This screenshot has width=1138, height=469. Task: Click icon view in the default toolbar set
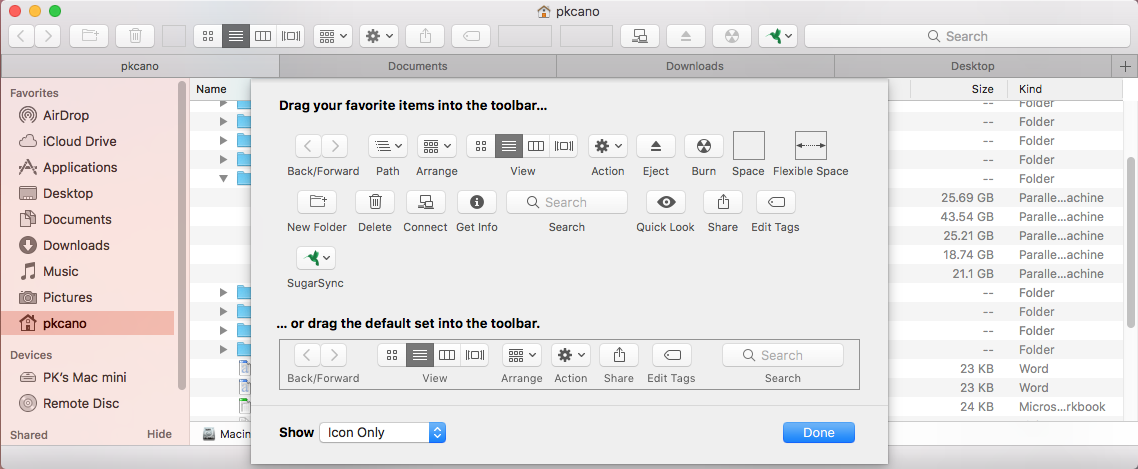(392, 355)
